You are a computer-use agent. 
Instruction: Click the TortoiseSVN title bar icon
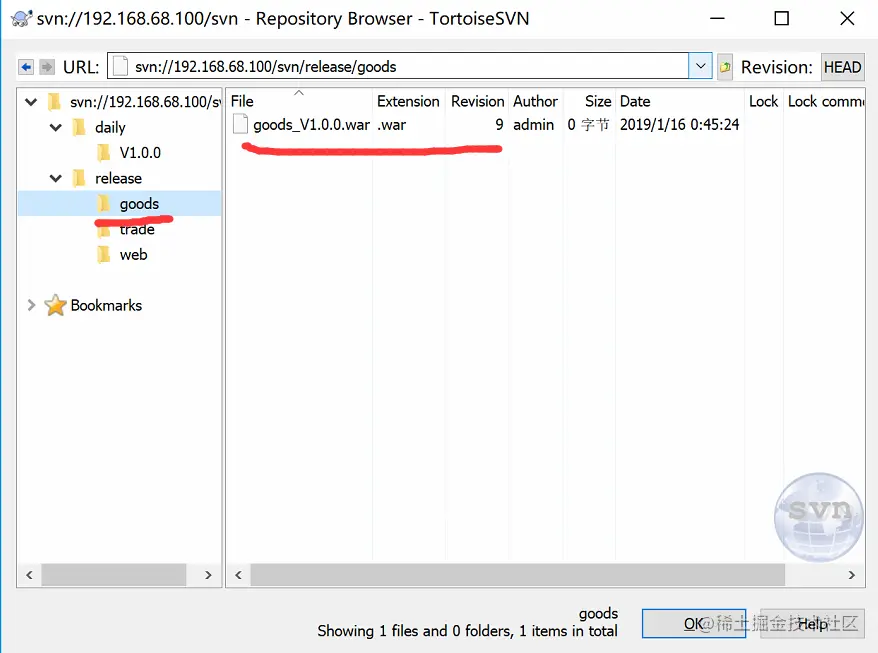point(21,18)
